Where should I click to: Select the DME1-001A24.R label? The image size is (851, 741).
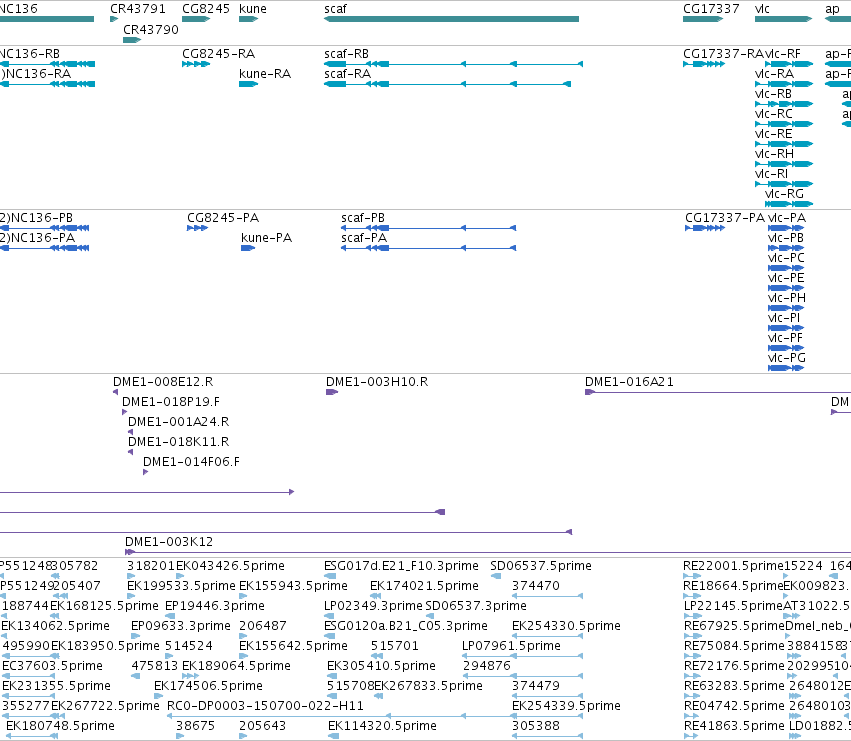[x=179, y=422]
